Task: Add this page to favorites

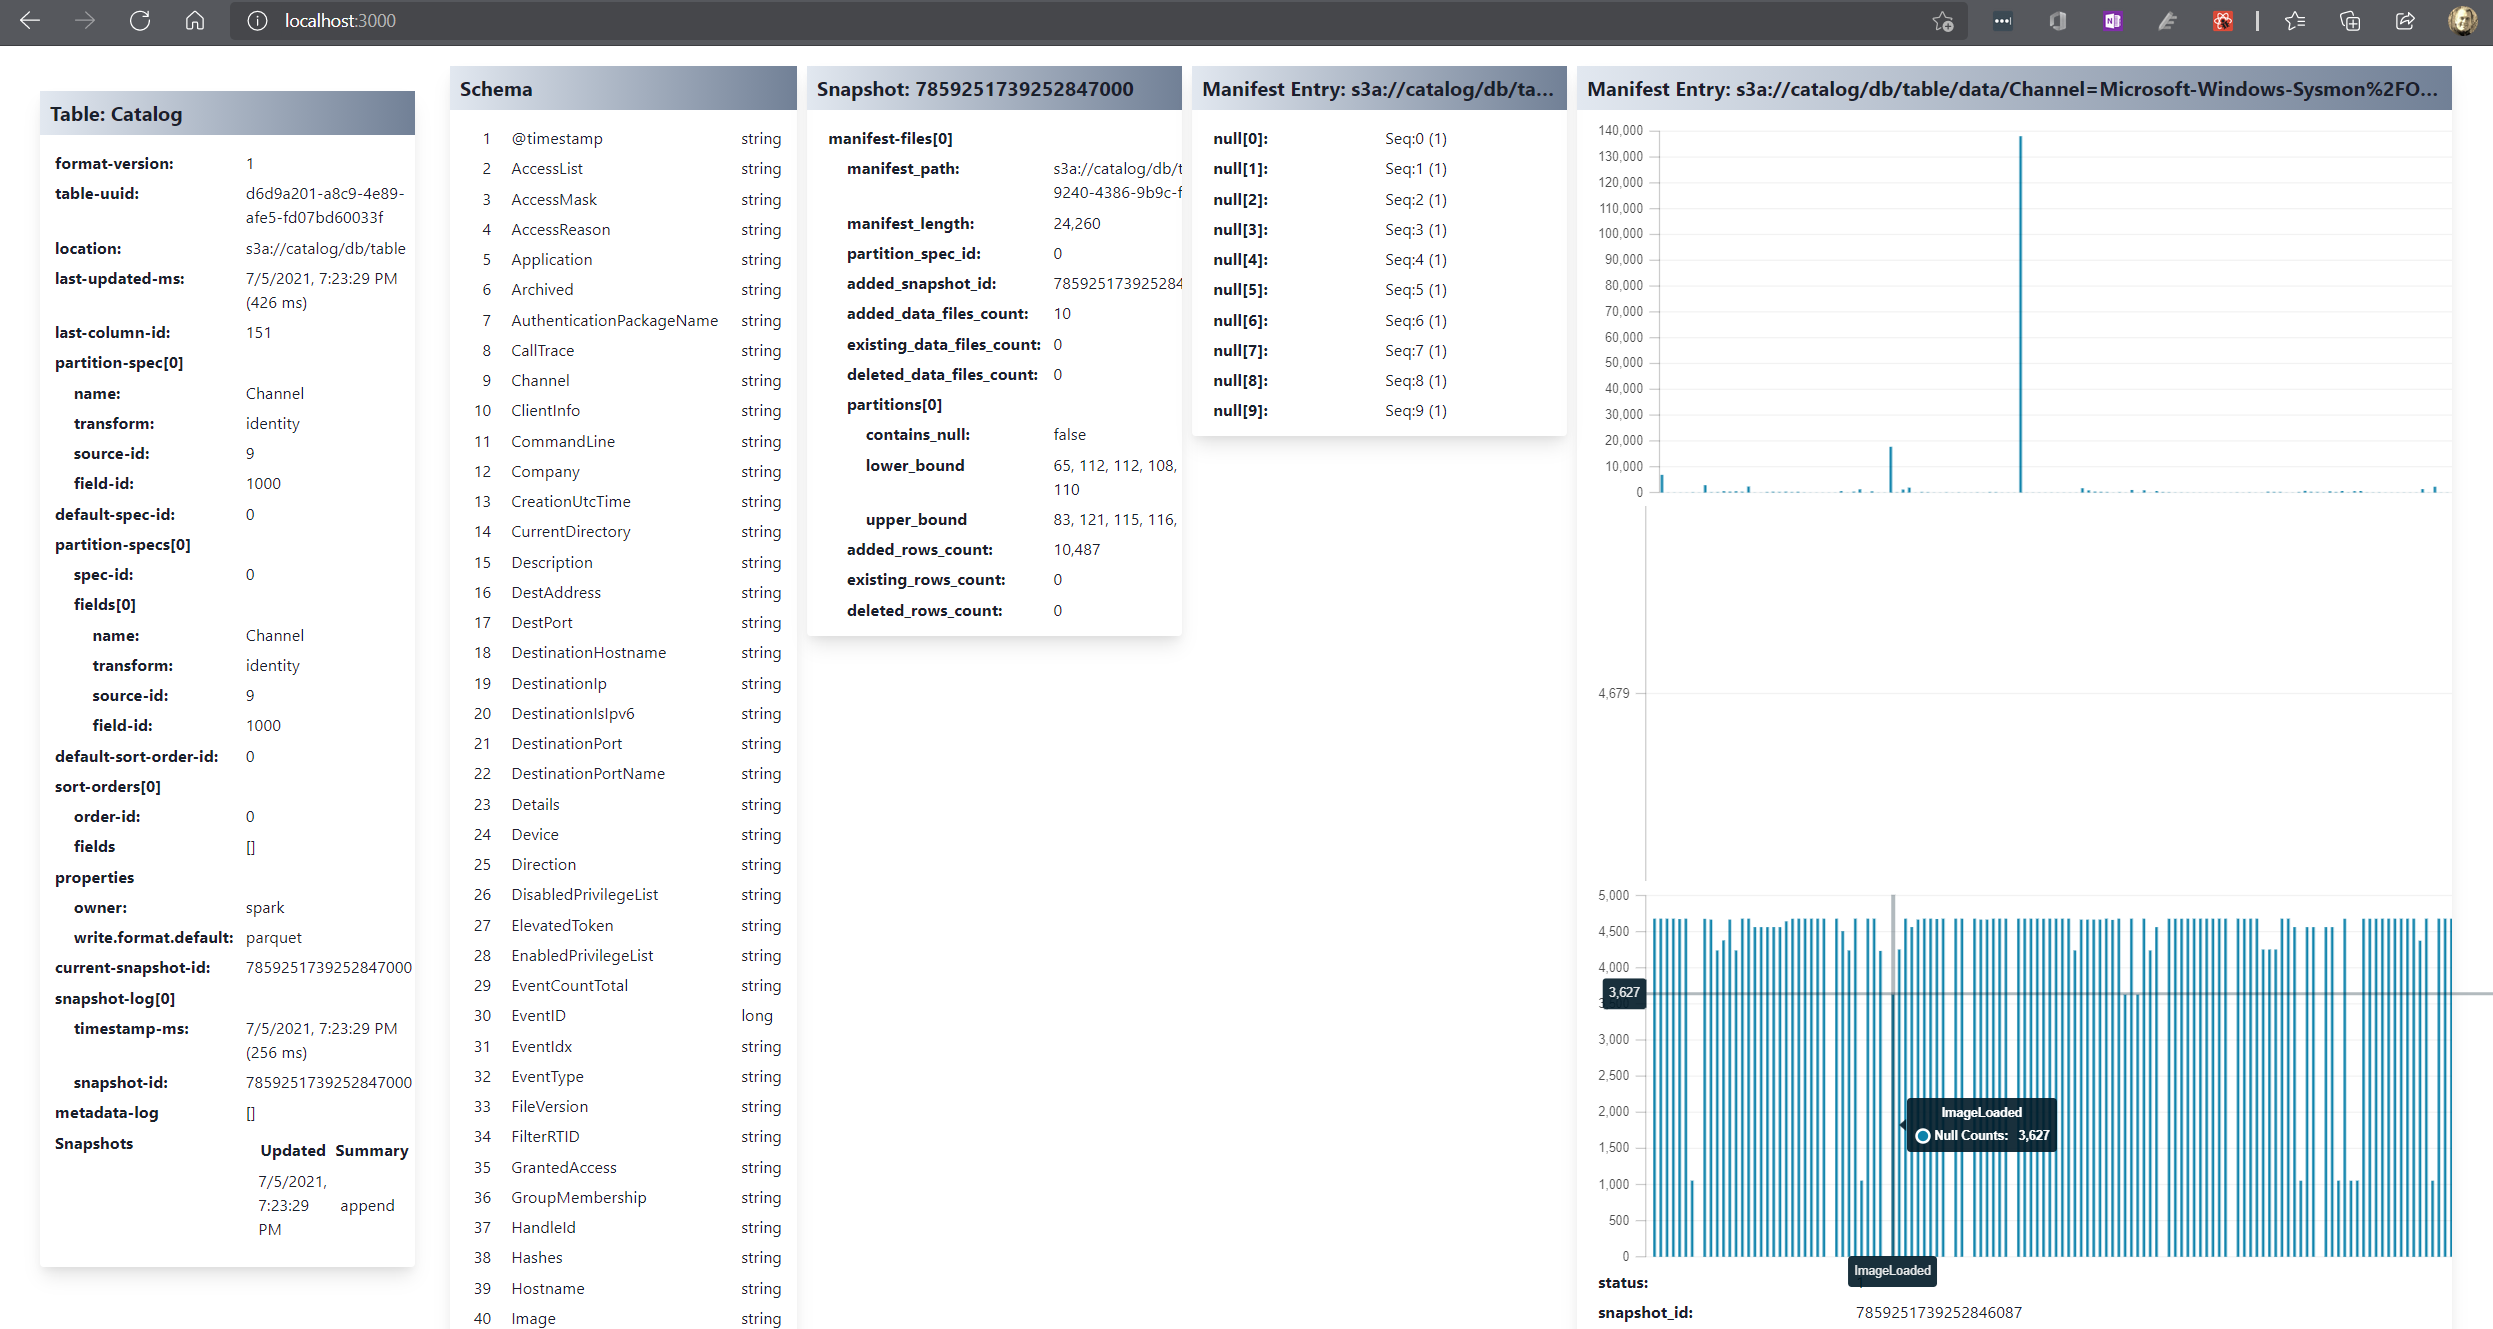Action: point(1942,21)
